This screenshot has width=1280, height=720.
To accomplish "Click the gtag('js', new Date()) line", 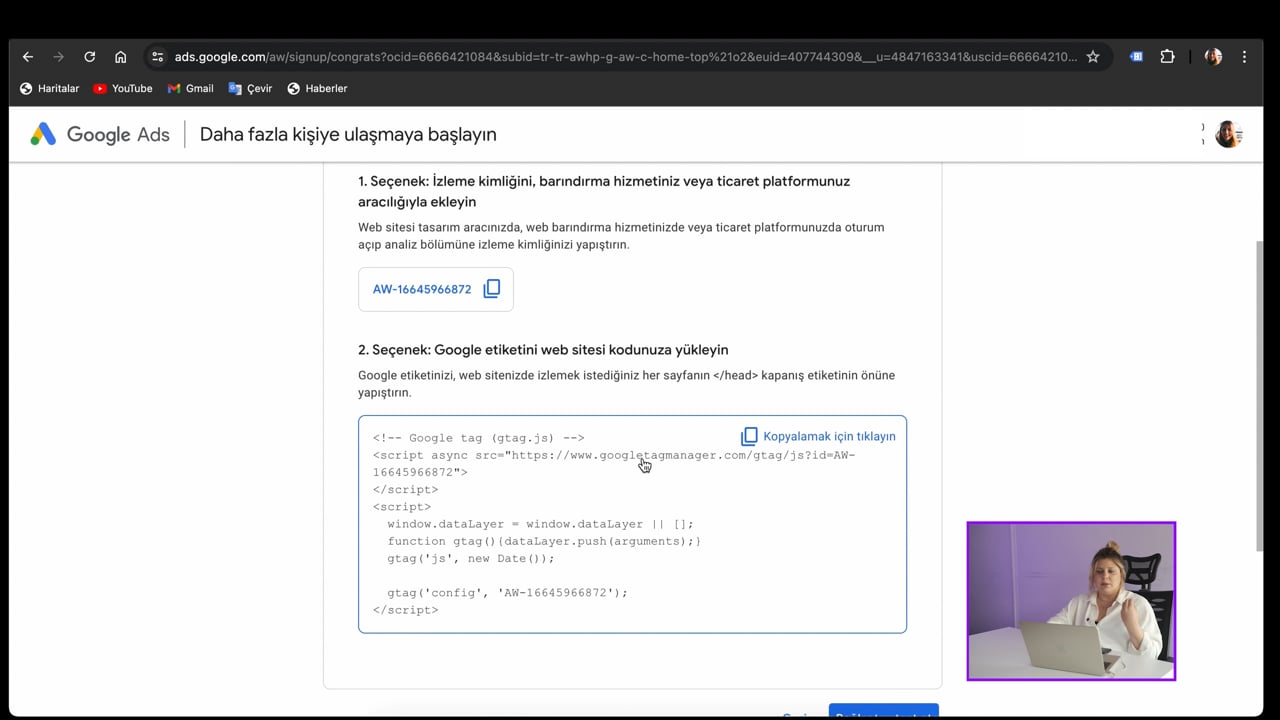I will pos(471,558).
